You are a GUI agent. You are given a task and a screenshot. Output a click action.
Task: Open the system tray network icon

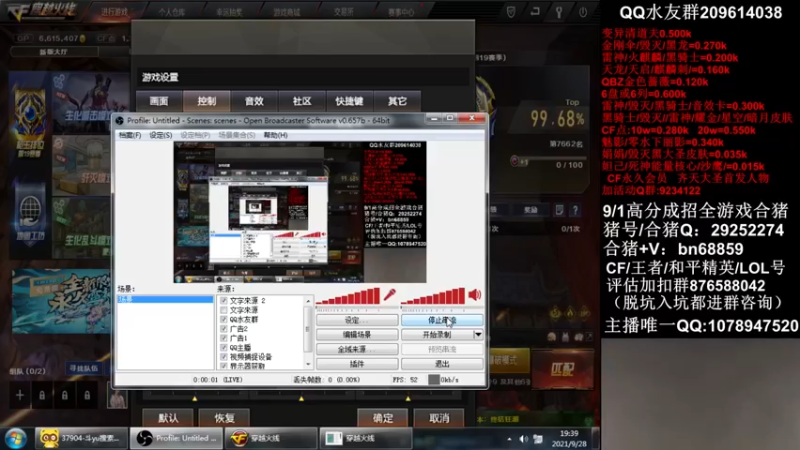click(x=538, y=439)
